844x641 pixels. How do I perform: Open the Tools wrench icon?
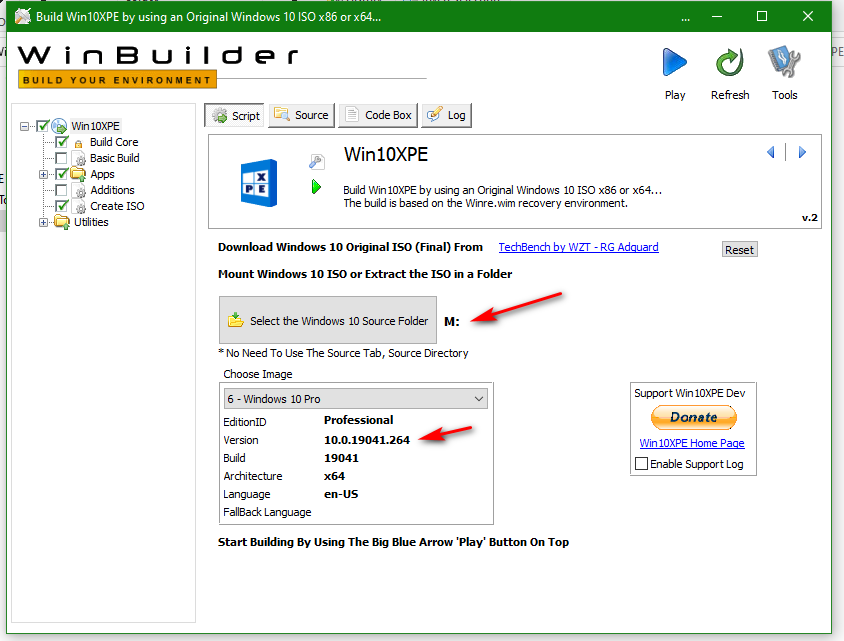[x=784, y=62]
